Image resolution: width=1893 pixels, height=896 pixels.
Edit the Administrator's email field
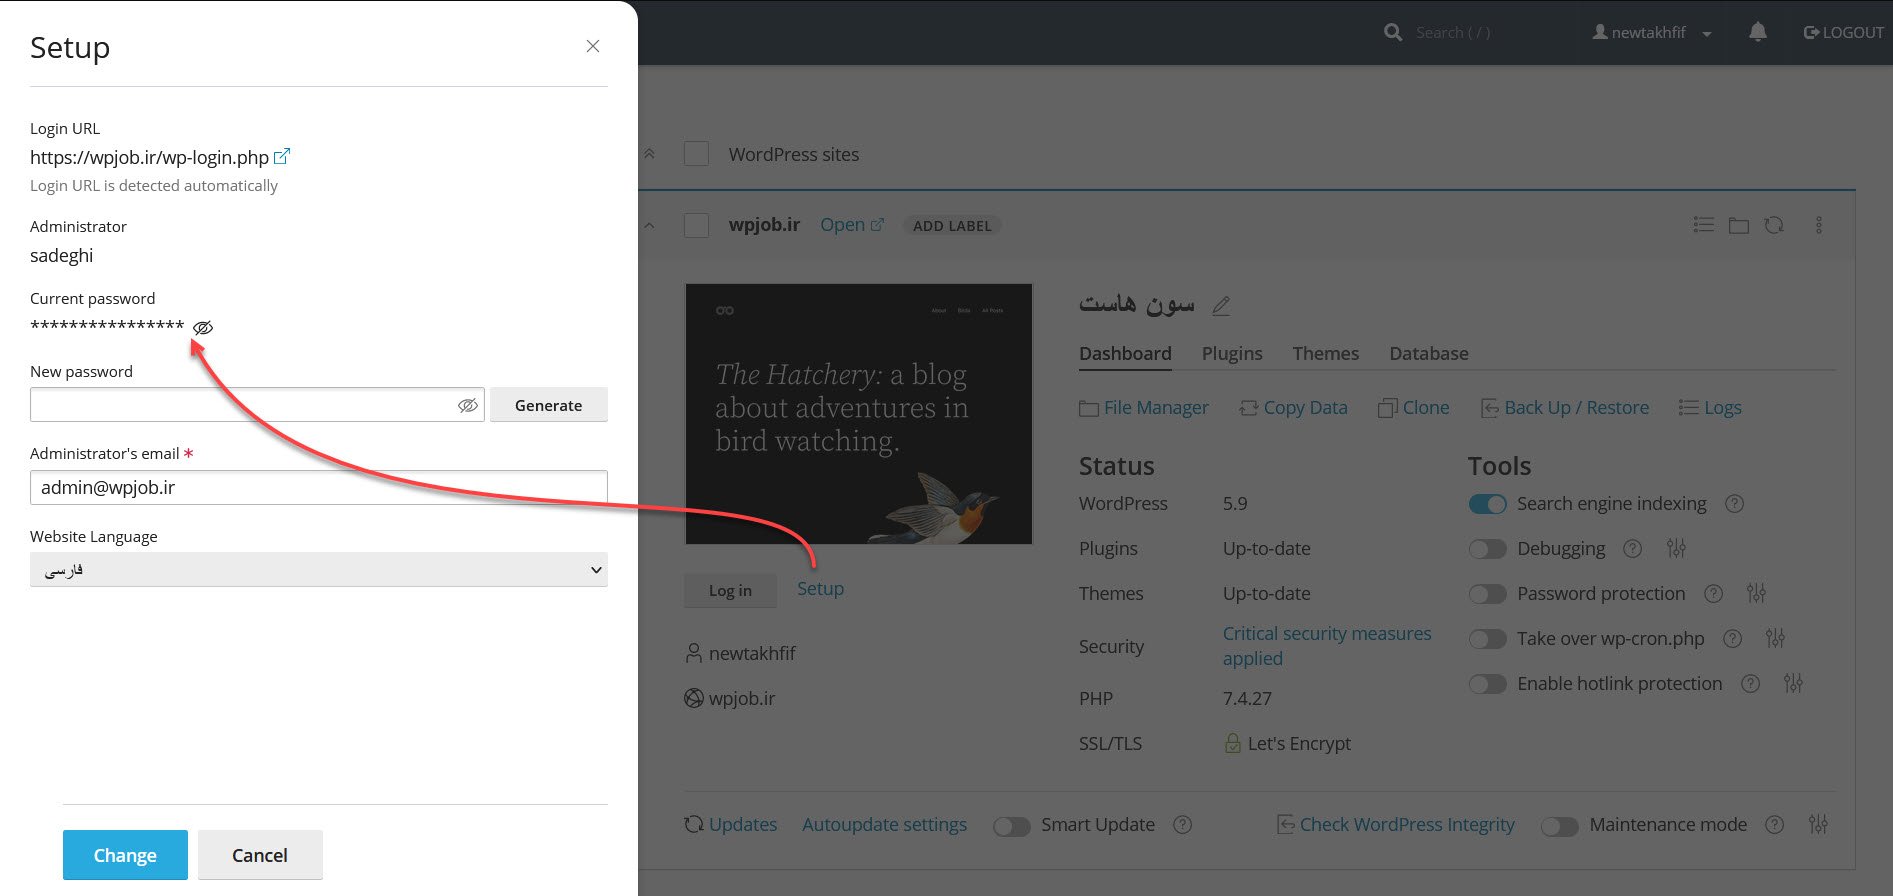tap(319, 487)
